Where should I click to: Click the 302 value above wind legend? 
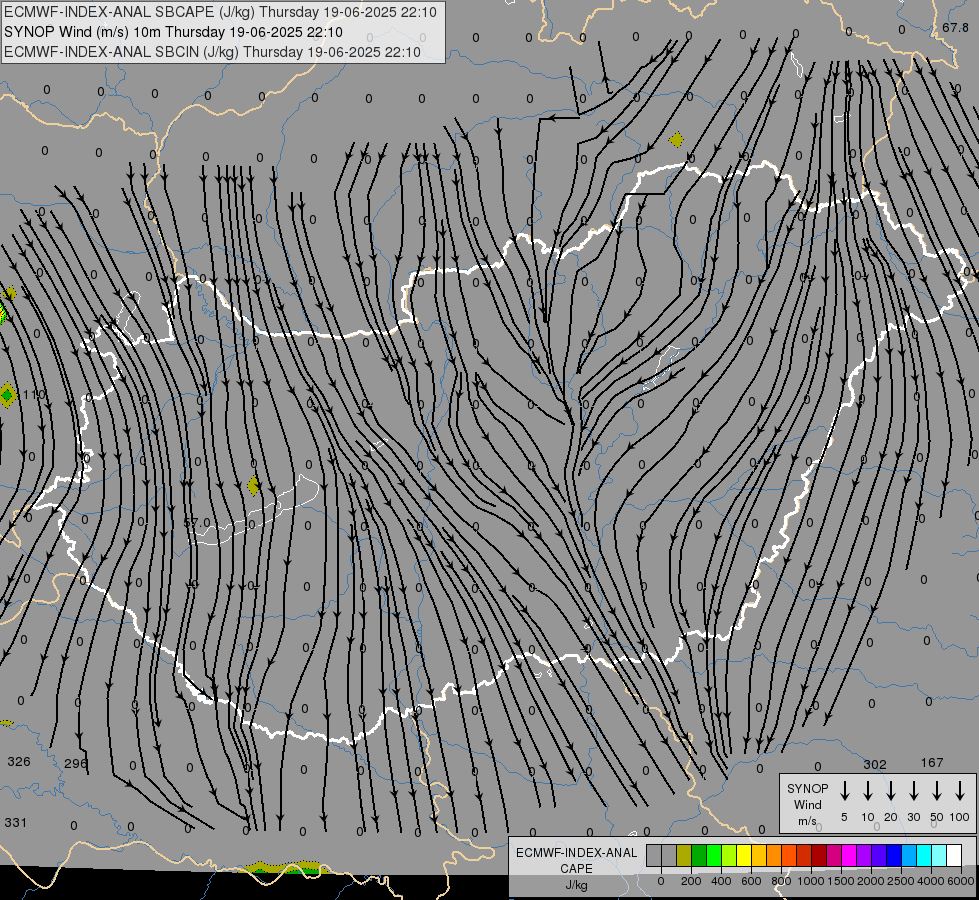[875, 764]
